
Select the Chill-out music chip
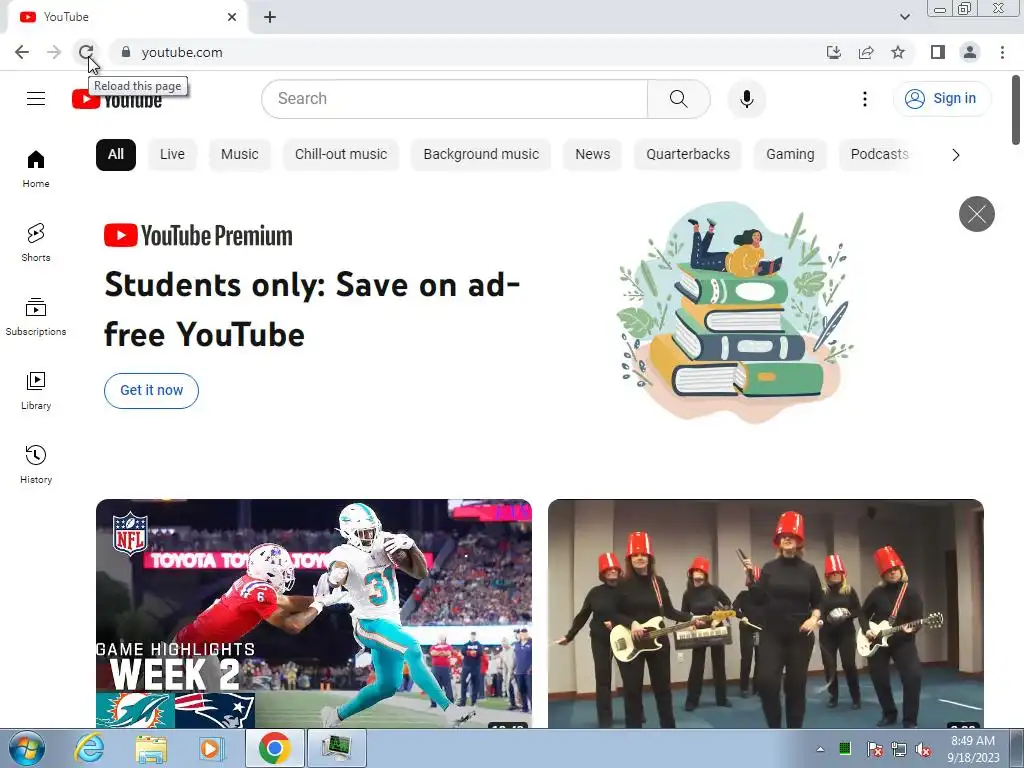click(x=341, y=155)
